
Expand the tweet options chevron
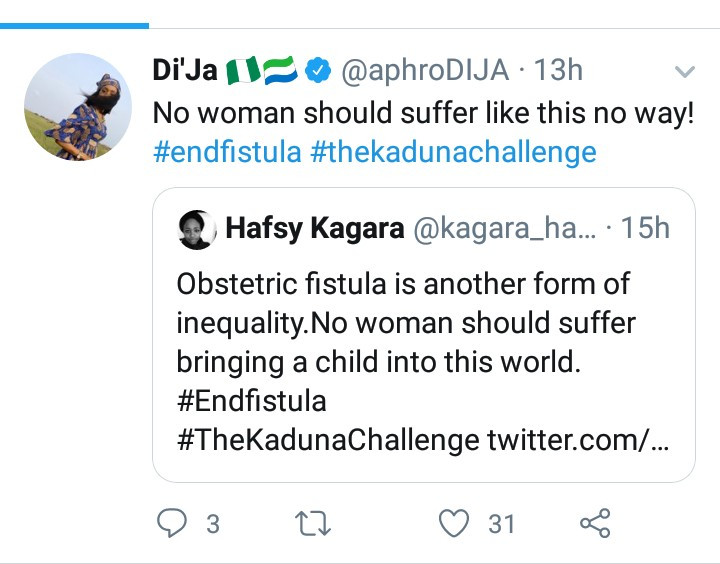pos(685,72)
